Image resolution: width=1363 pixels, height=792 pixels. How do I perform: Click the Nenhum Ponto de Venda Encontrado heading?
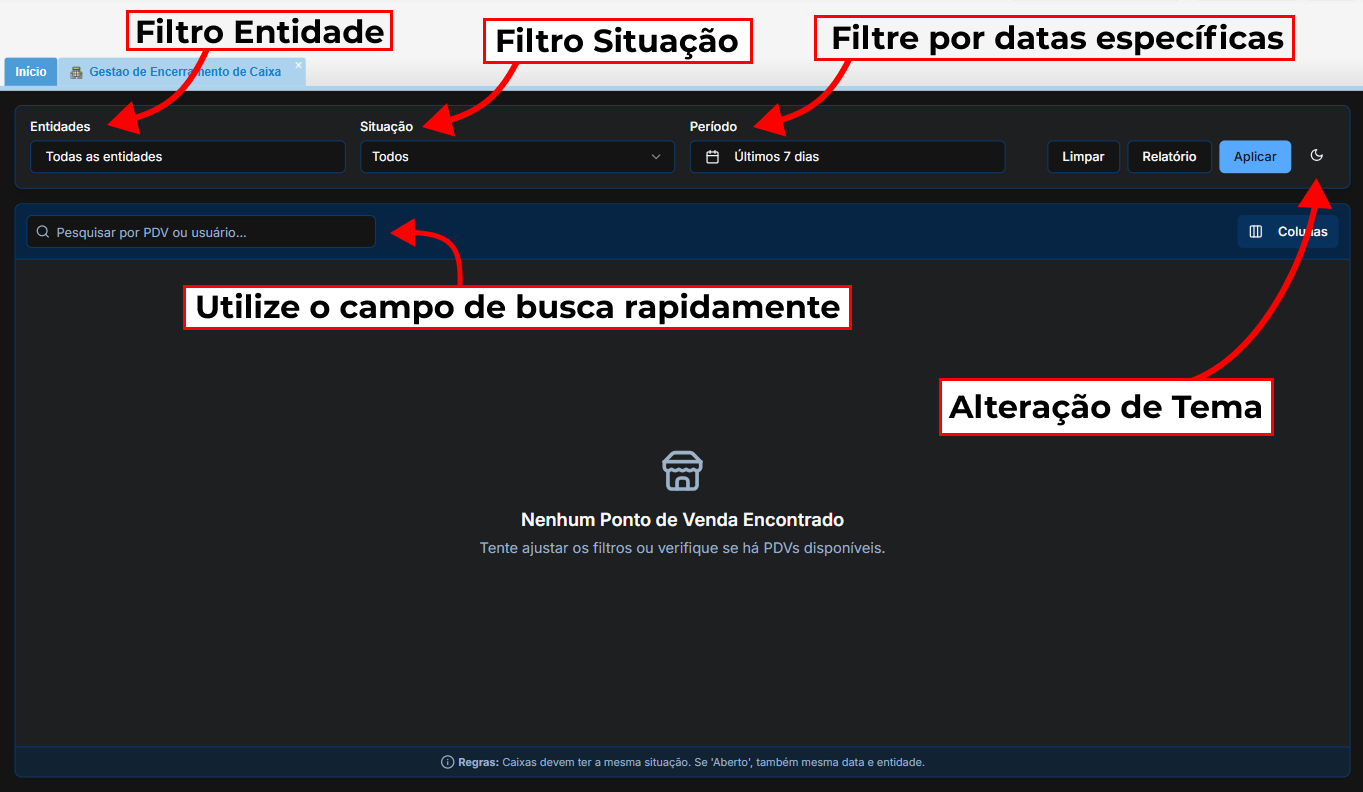[682, 520]
